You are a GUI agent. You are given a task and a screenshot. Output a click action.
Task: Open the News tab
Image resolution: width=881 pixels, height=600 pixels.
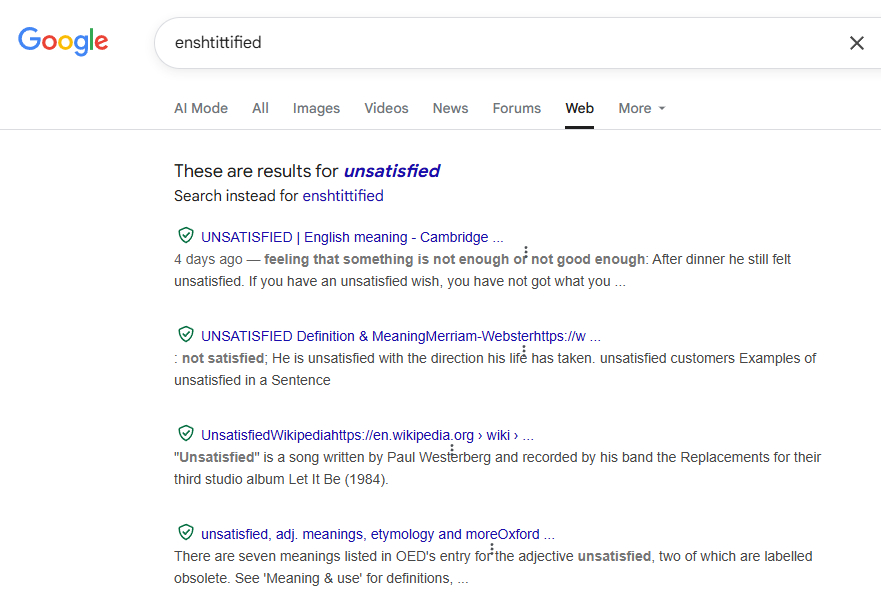point(450,109)
